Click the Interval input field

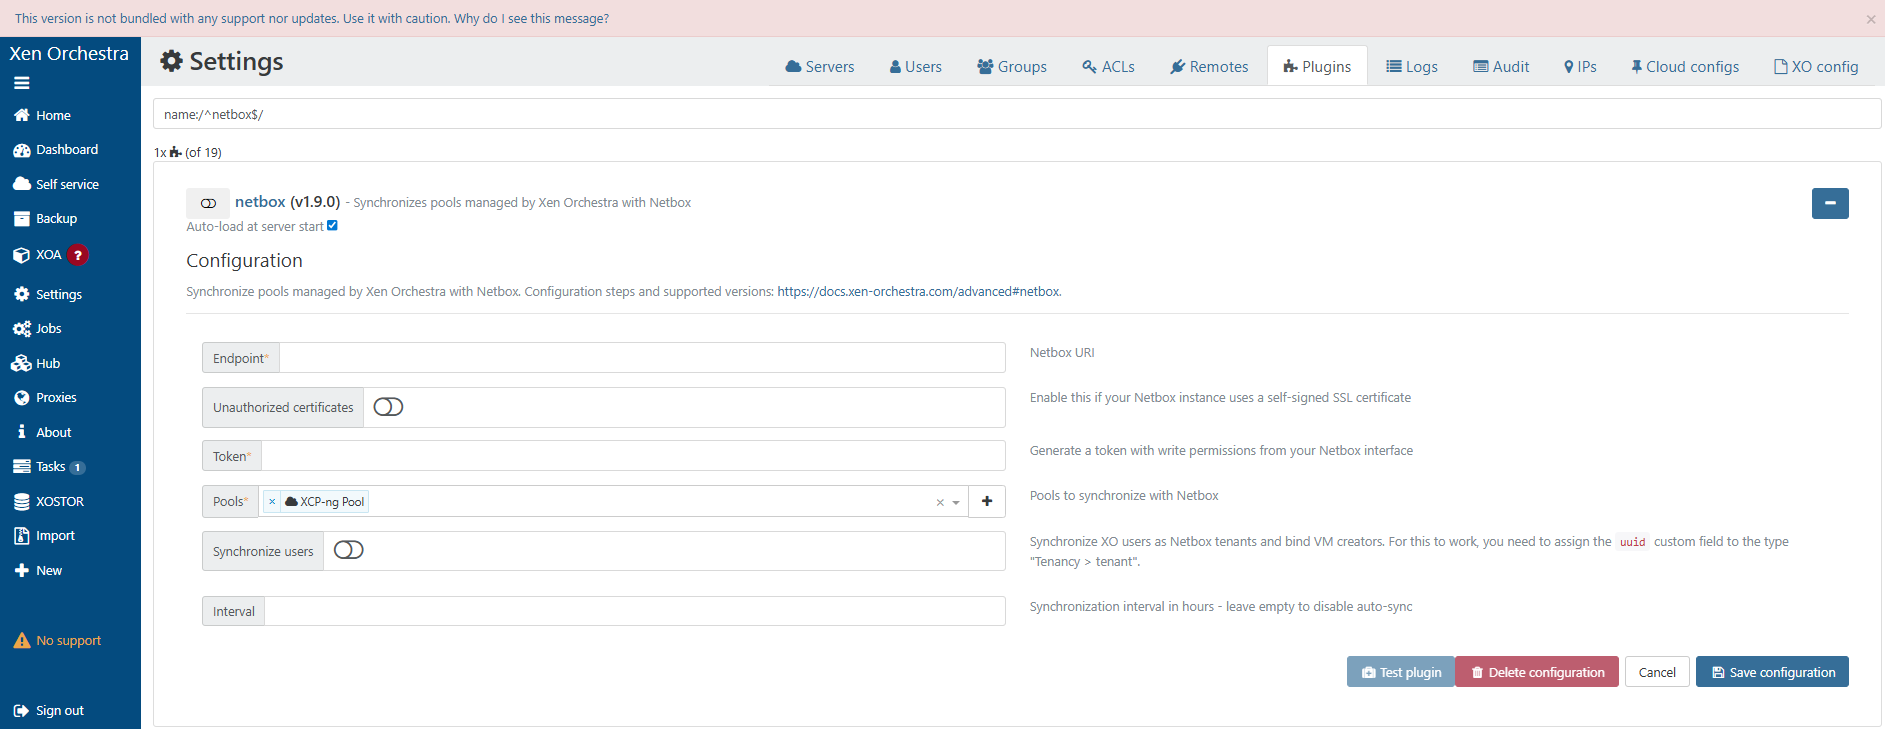[635, 611]
